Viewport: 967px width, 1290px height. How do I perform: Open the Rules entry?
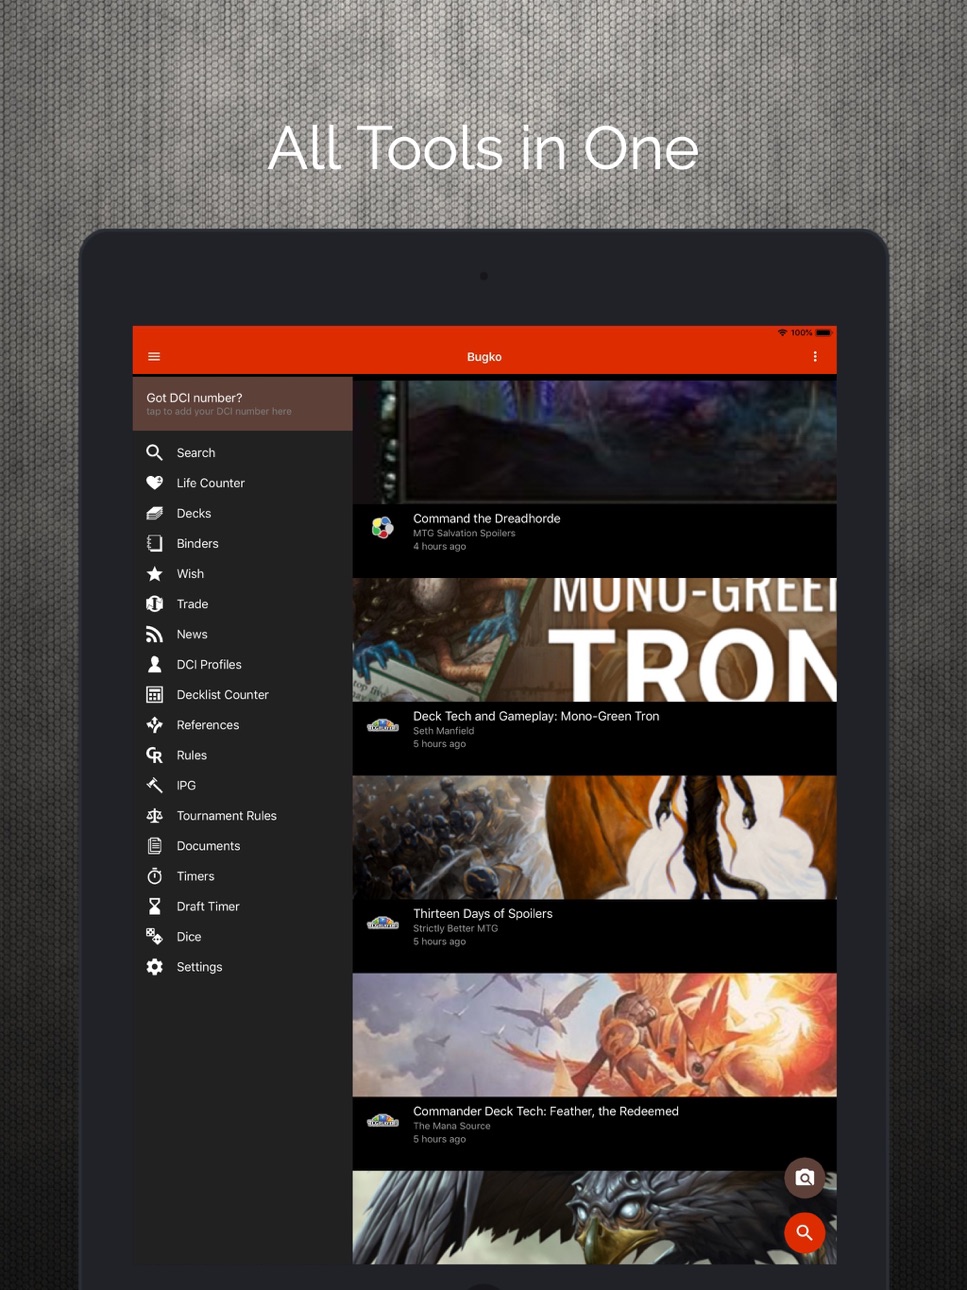(x=192, y=755)
